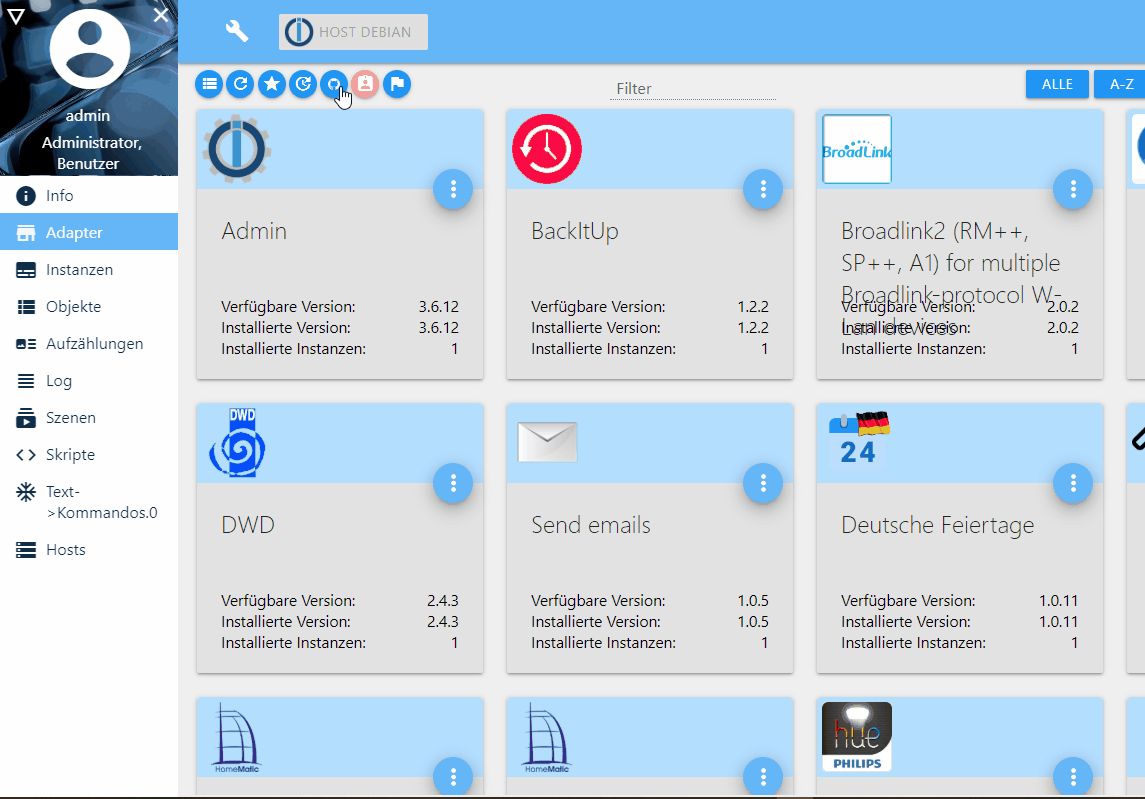
Task: Click the refresh adapter list icon
Action: click(x=240, y=84)
